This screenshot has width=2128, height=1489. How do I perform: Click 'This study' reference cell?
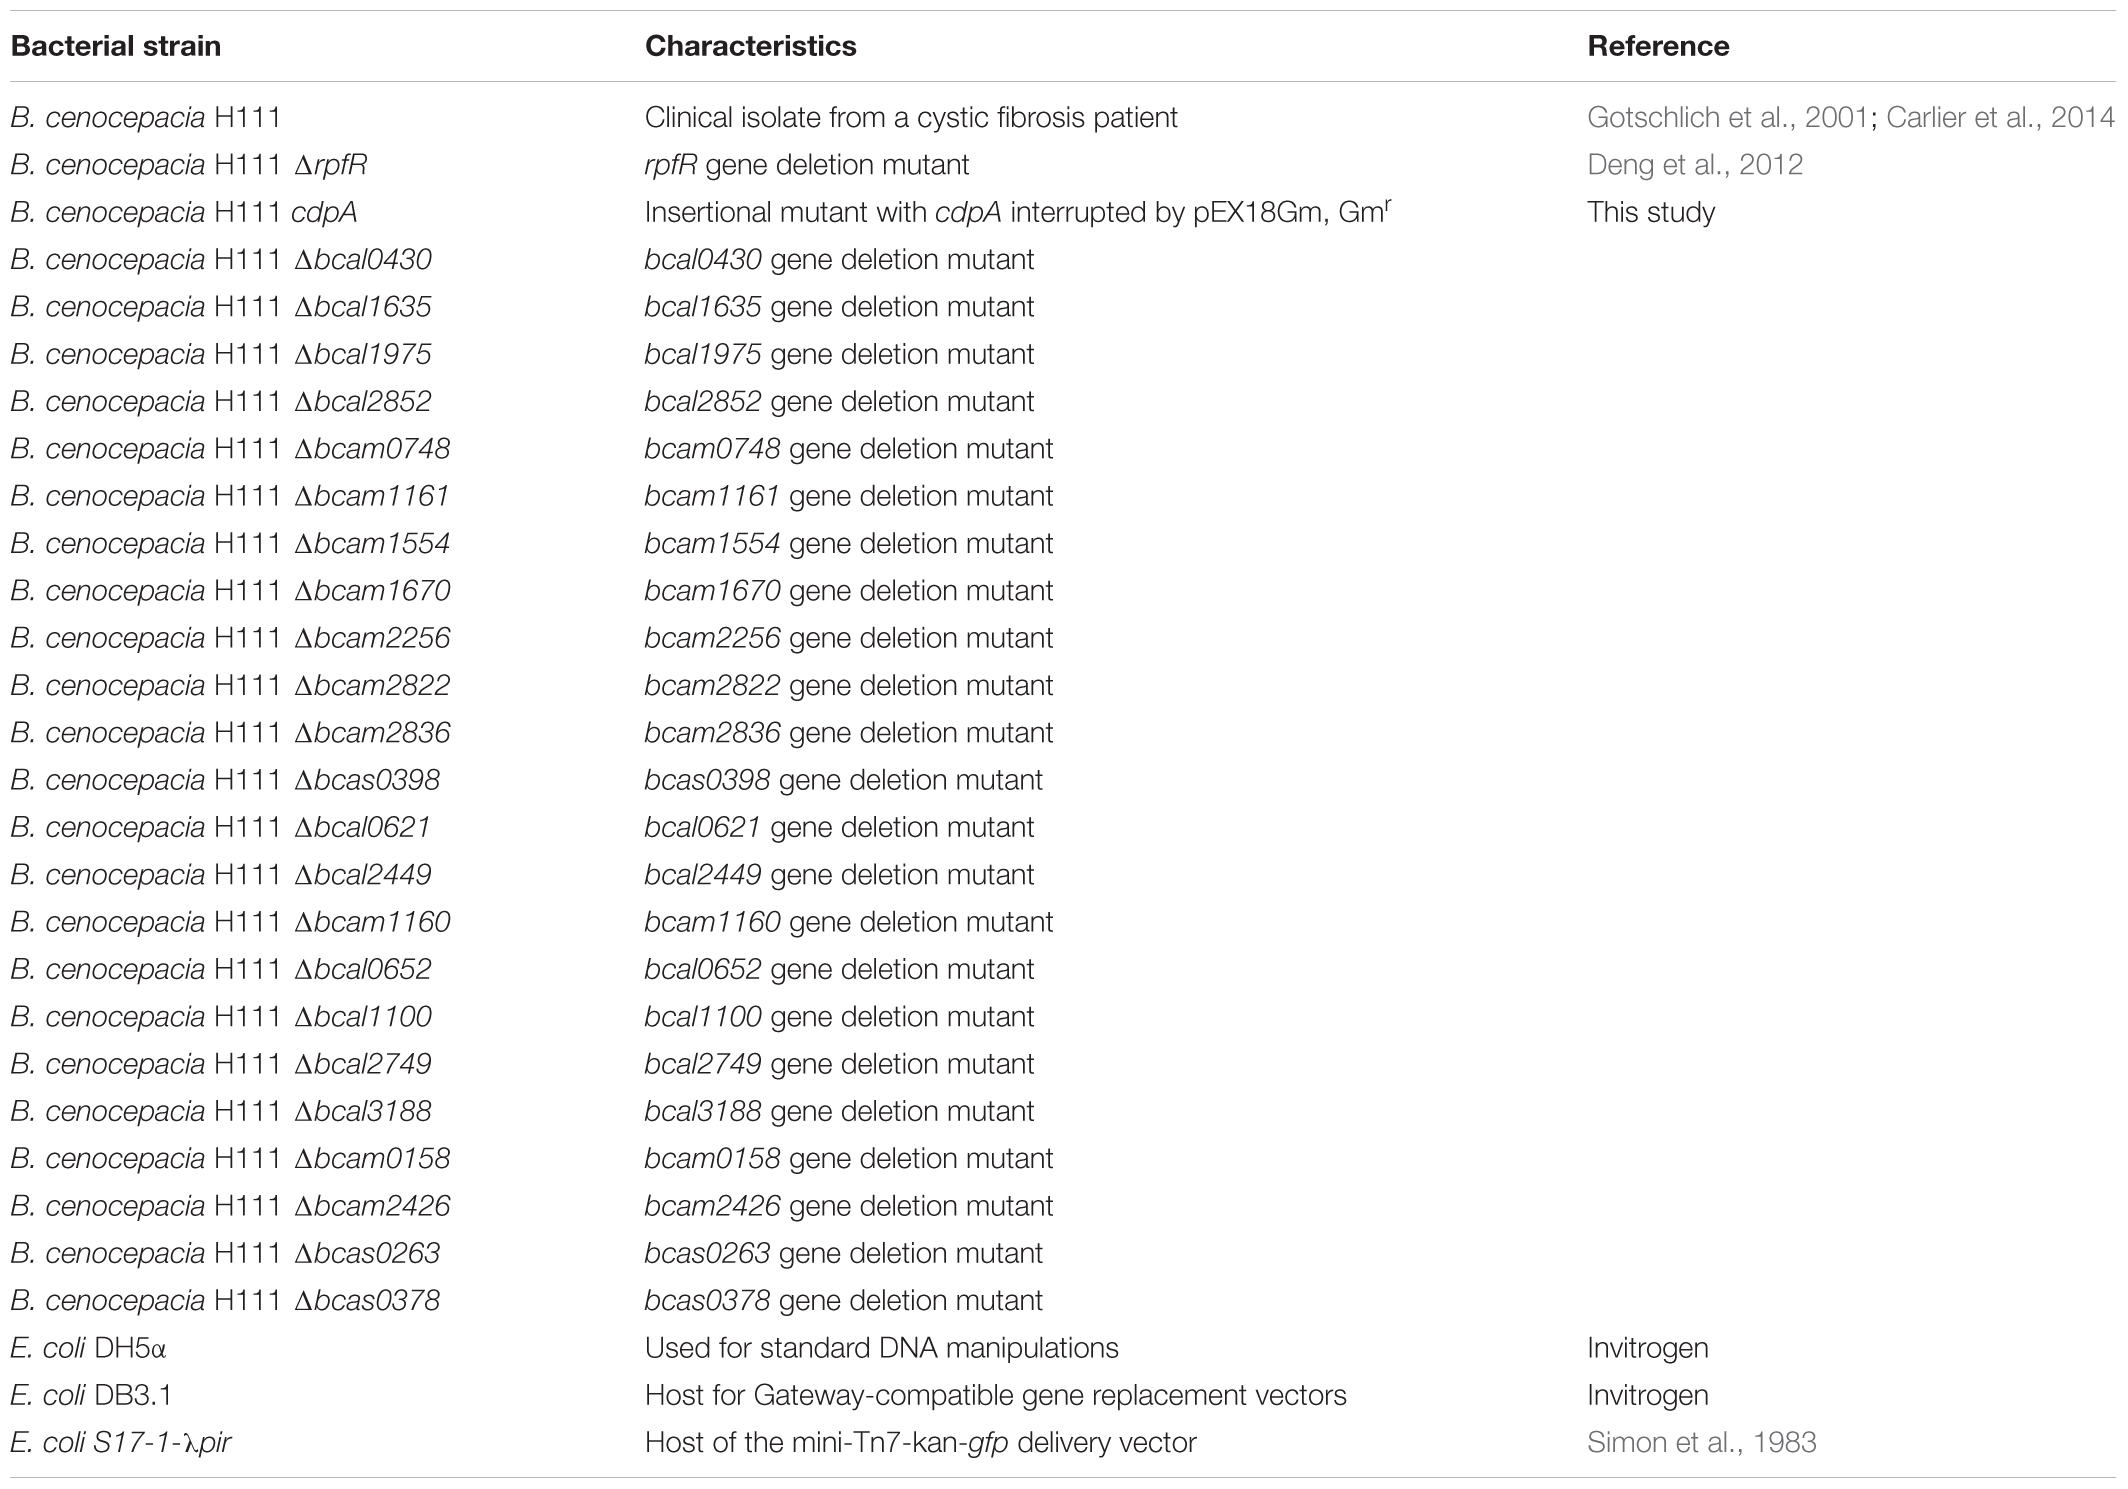pos(1651,212)
